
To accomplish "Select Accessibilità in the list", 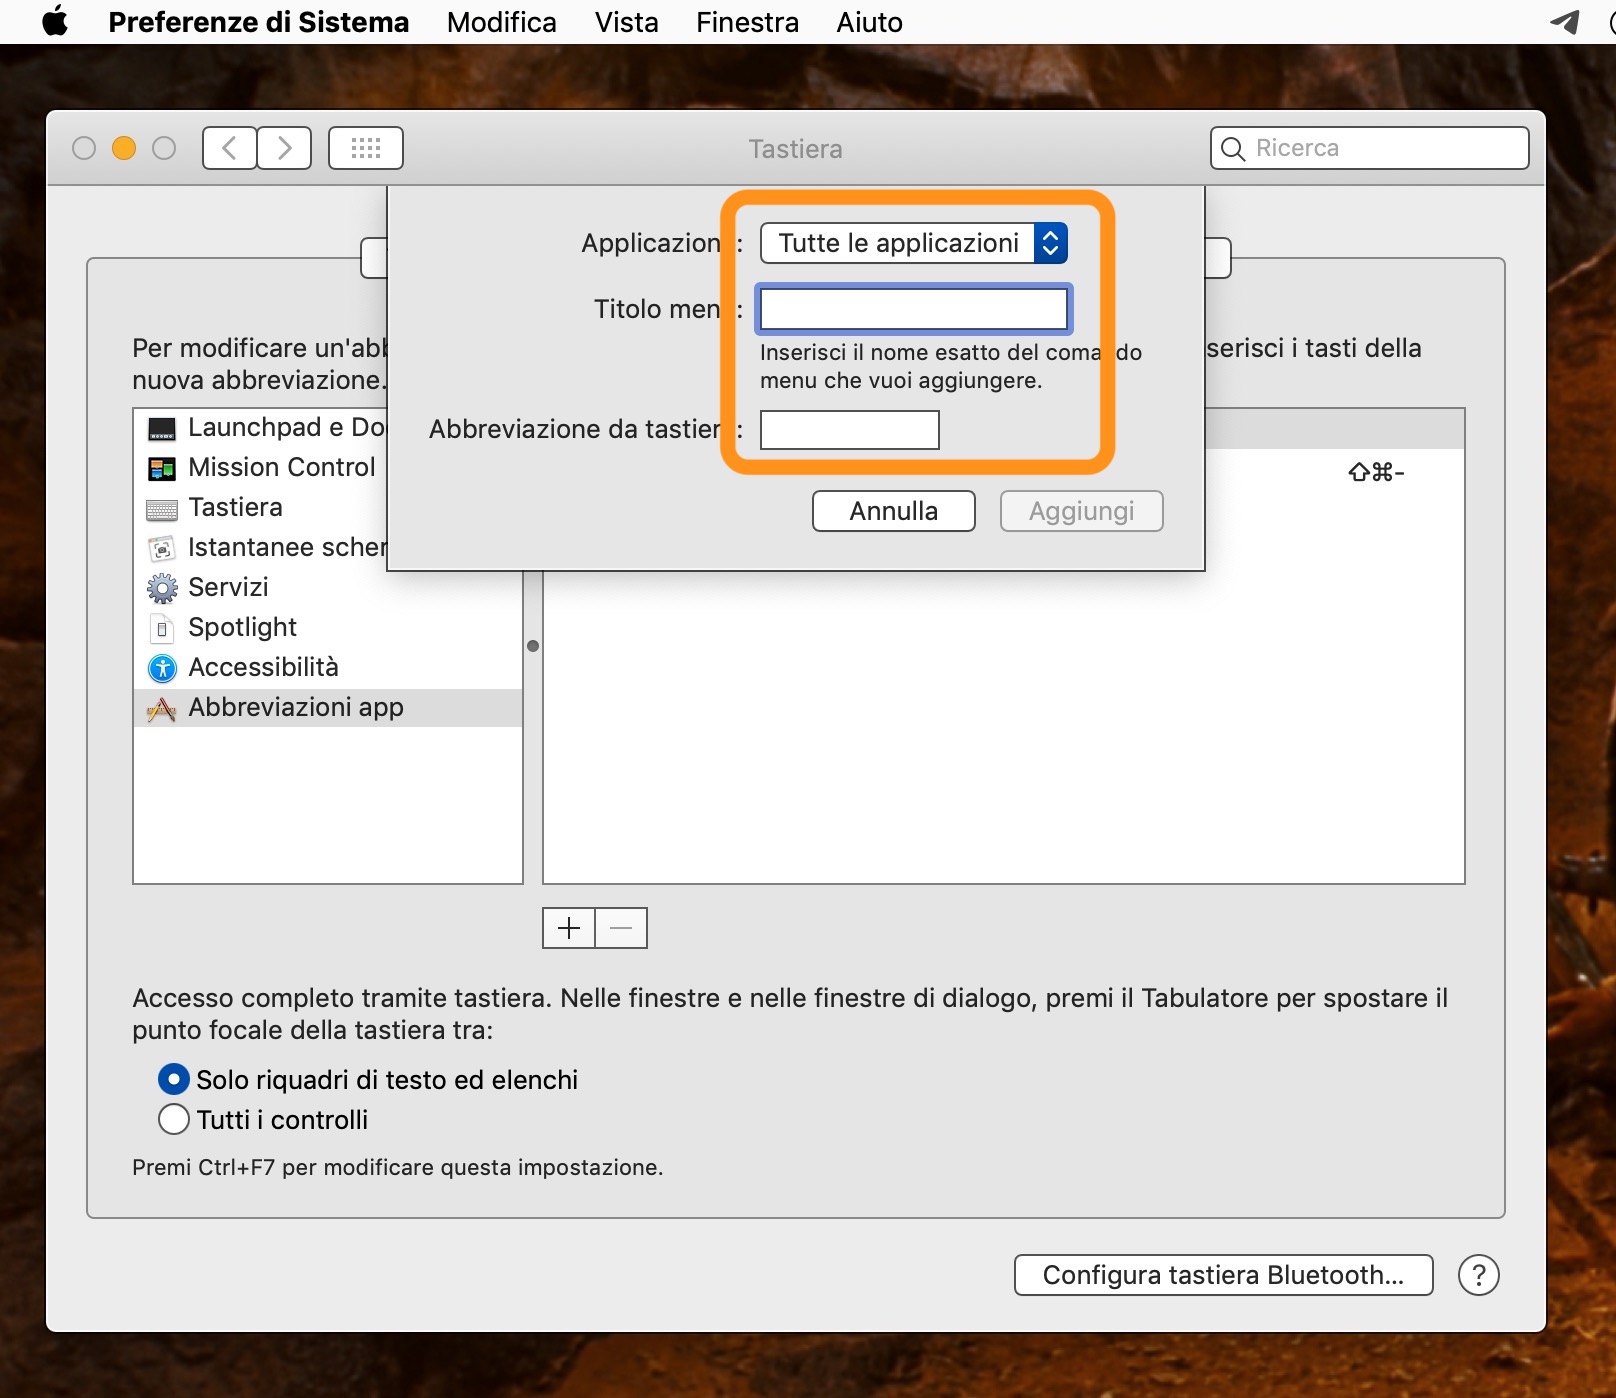I will coord(264,668).
